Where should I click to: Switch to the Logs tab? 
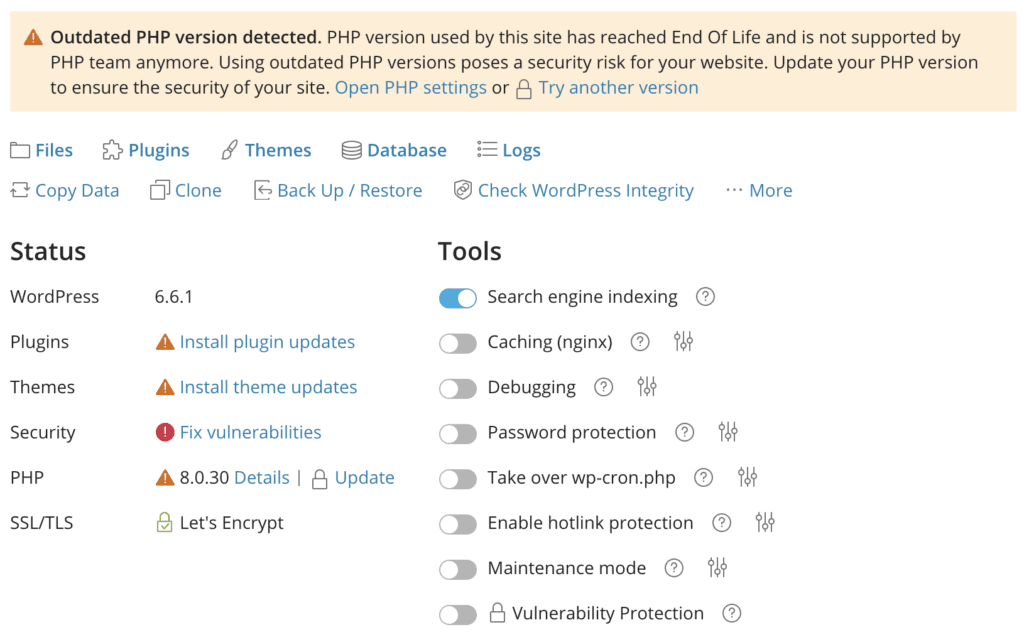(509, 150)
